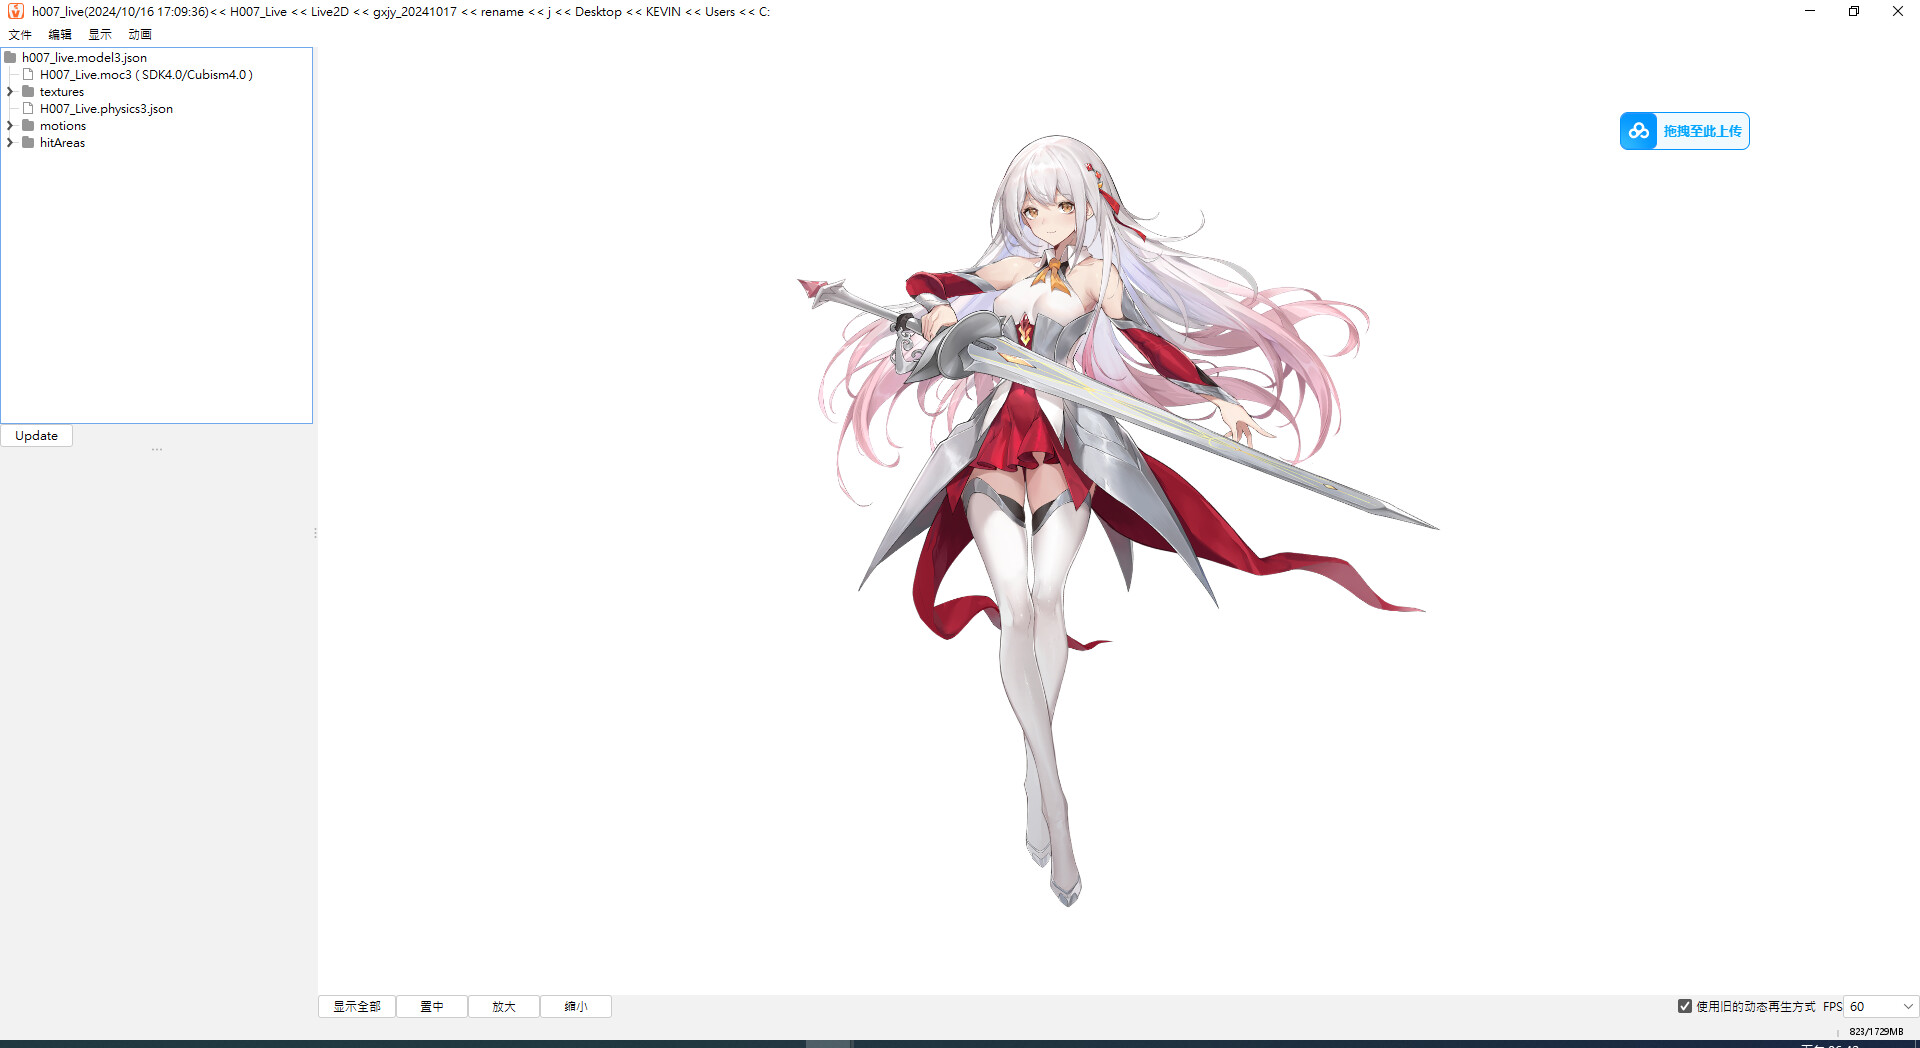
Task: Close the viewer window
Action: point(1897,11)
